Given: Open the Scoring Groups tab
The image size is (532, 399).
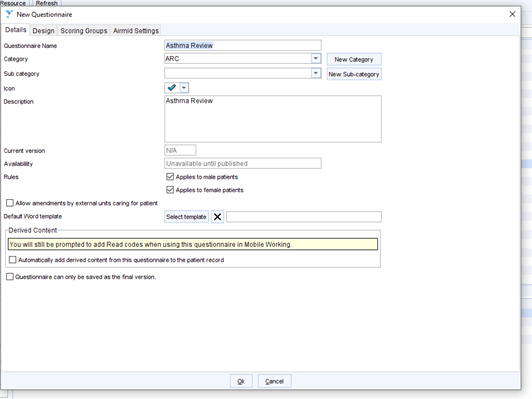Looking at the screenshot, I should coord(84,31).
